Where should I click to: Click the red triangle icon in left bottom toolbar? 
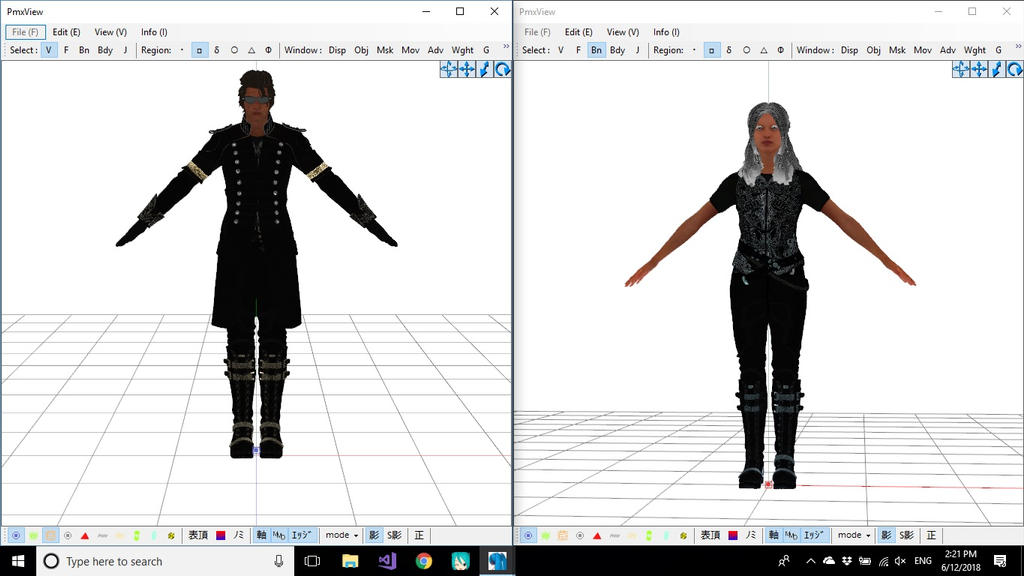85,536
